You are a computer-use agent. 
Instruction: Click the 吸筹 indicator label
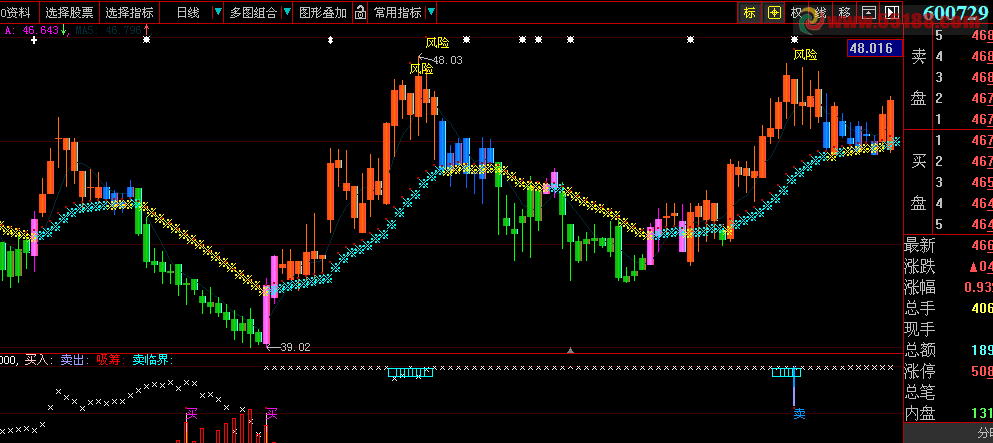click(111, 360)
